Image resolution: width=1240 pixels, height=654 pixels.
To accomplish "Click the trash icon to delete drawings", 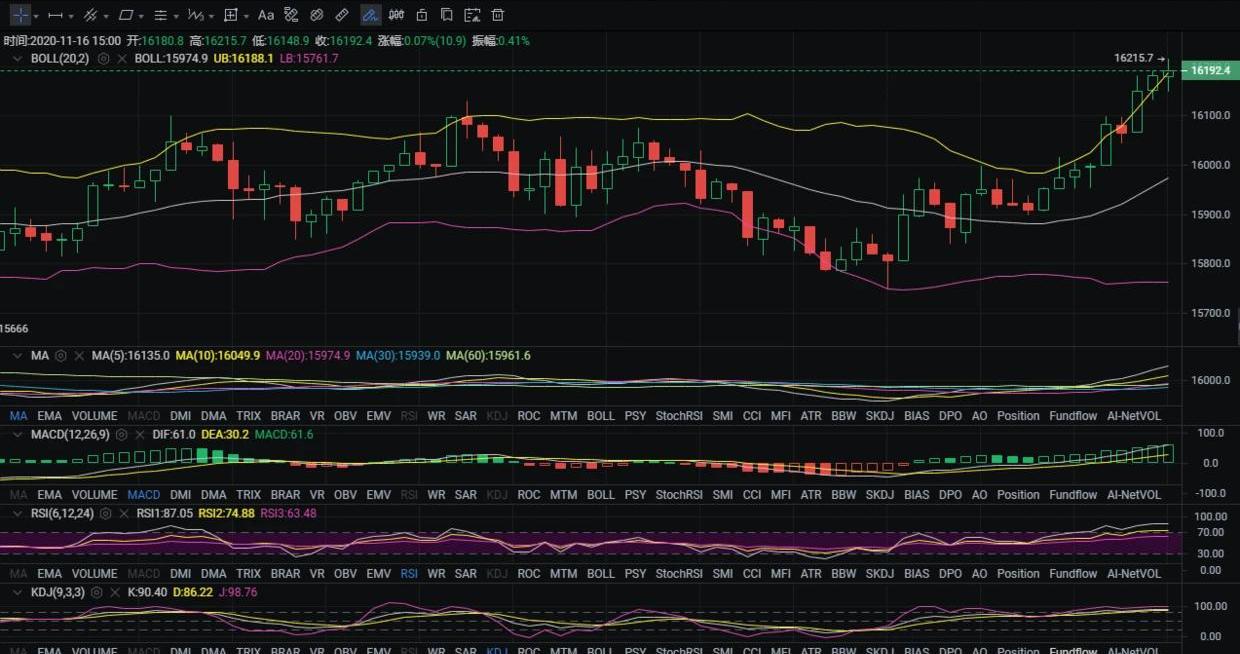I will pyautogui.click(x=498, y=15).
